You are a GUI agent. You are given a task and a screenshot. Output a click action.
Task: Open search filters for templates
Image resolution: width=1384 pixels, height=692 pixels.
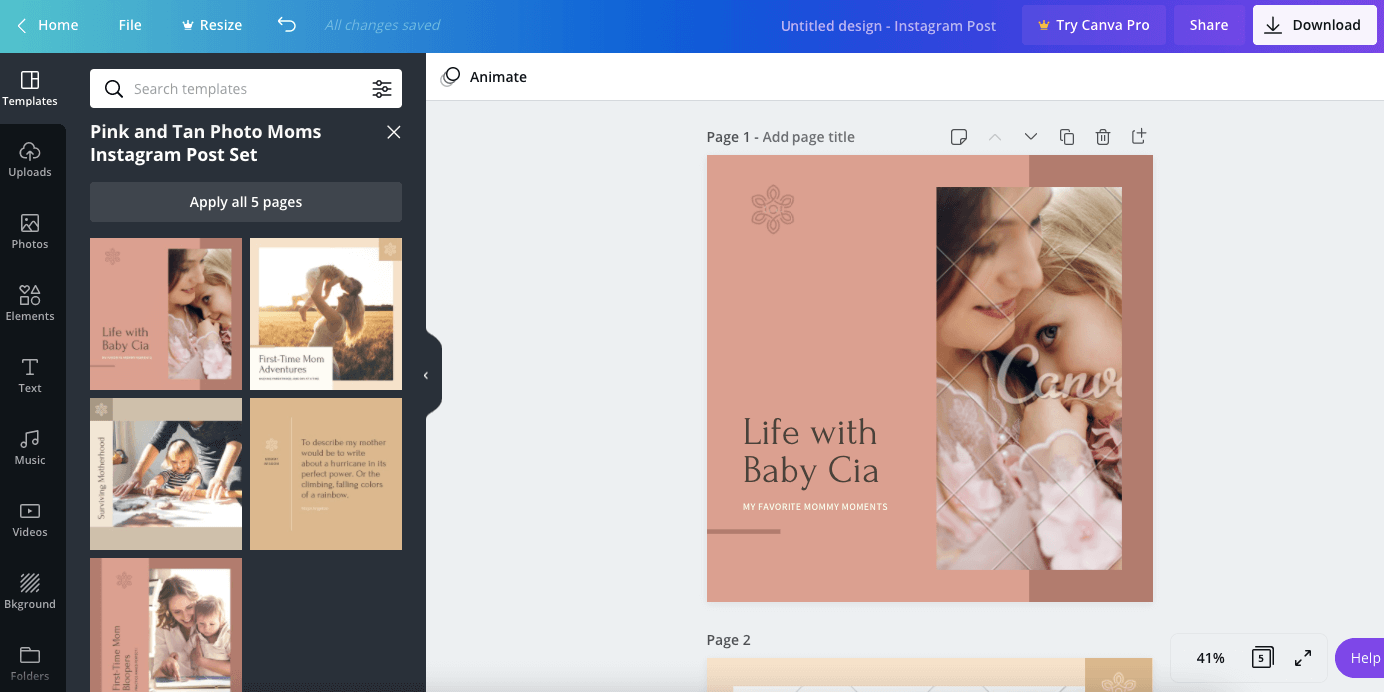[383, 89]
